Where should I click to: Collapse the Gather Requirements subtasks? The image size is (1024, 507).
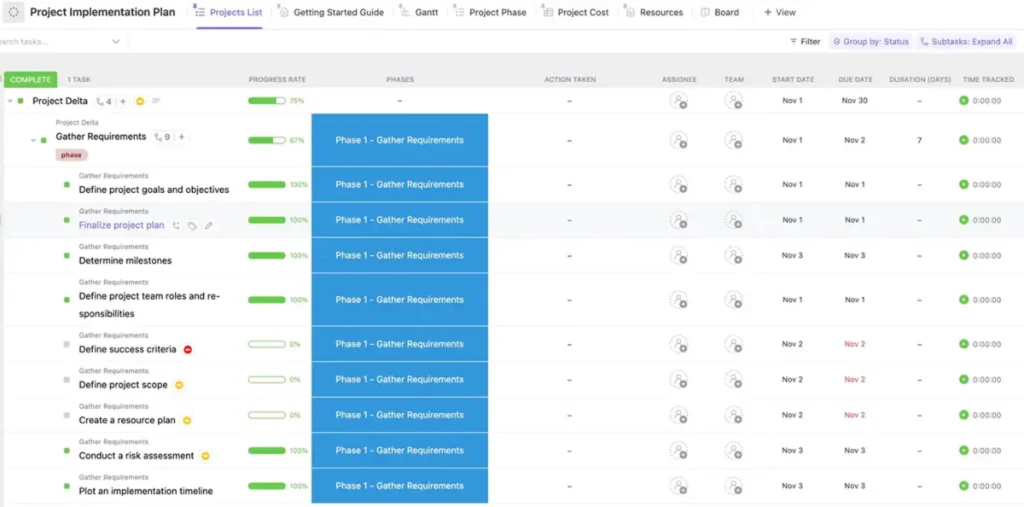point(33,140)
